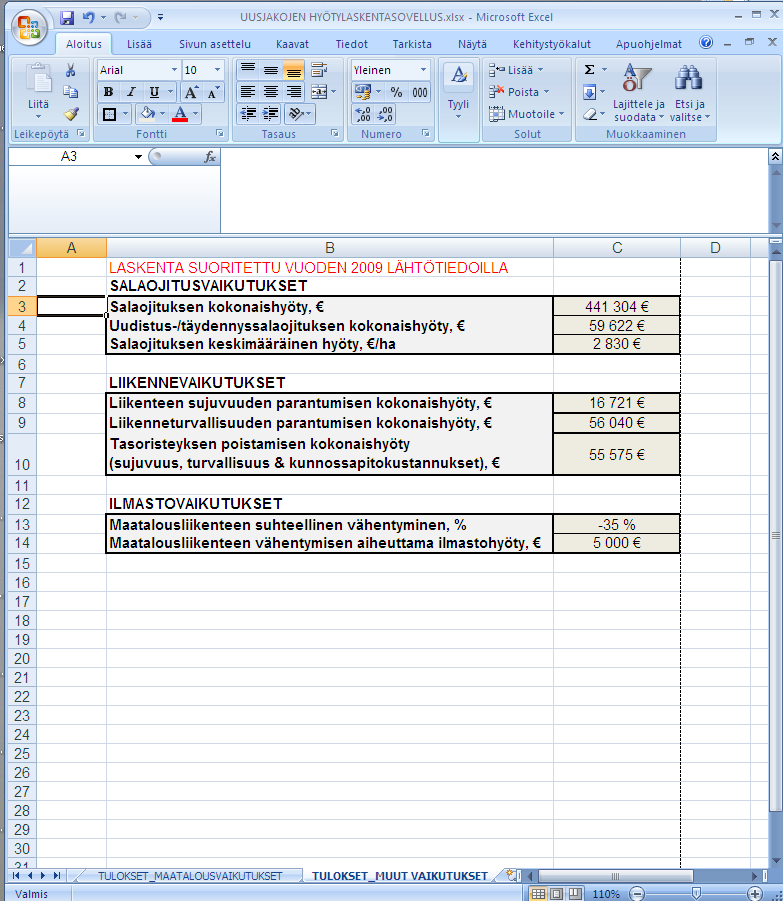
Task: Decrease decimal places
Action: click(x=385, y=114)
